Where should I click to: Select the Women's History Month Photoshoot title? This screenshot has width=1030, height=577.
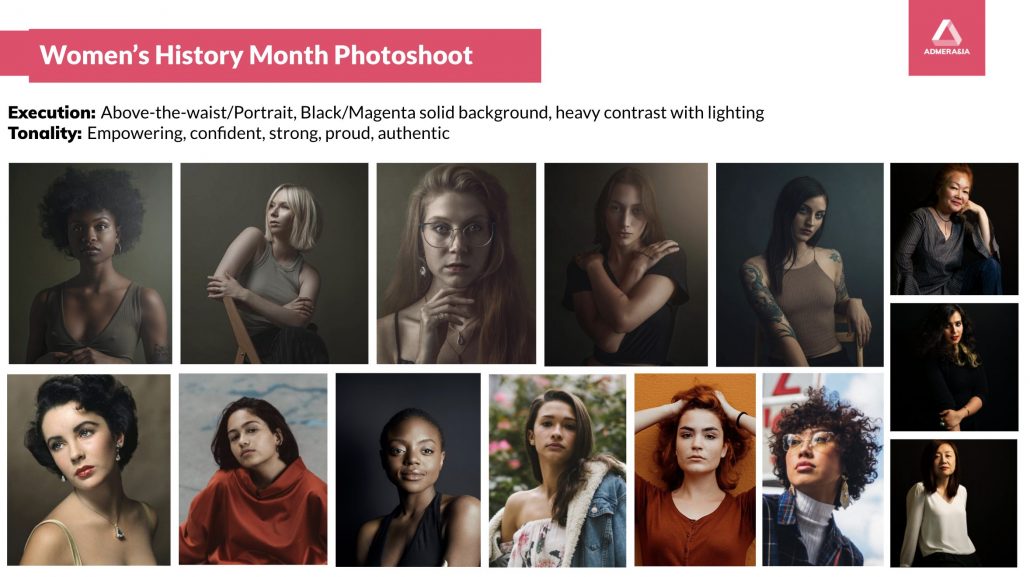tap(256, 55)
